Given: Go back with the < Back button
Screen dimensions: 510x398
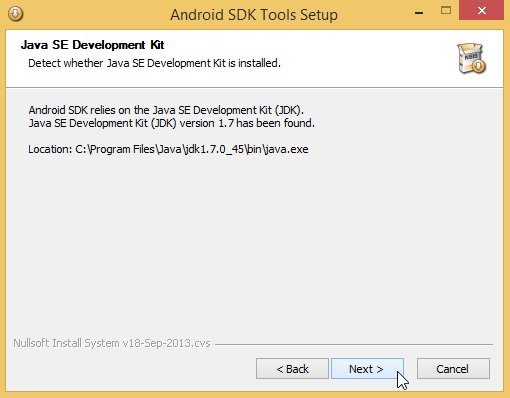Looking at the screenshot, I should (x=292, y=369).
